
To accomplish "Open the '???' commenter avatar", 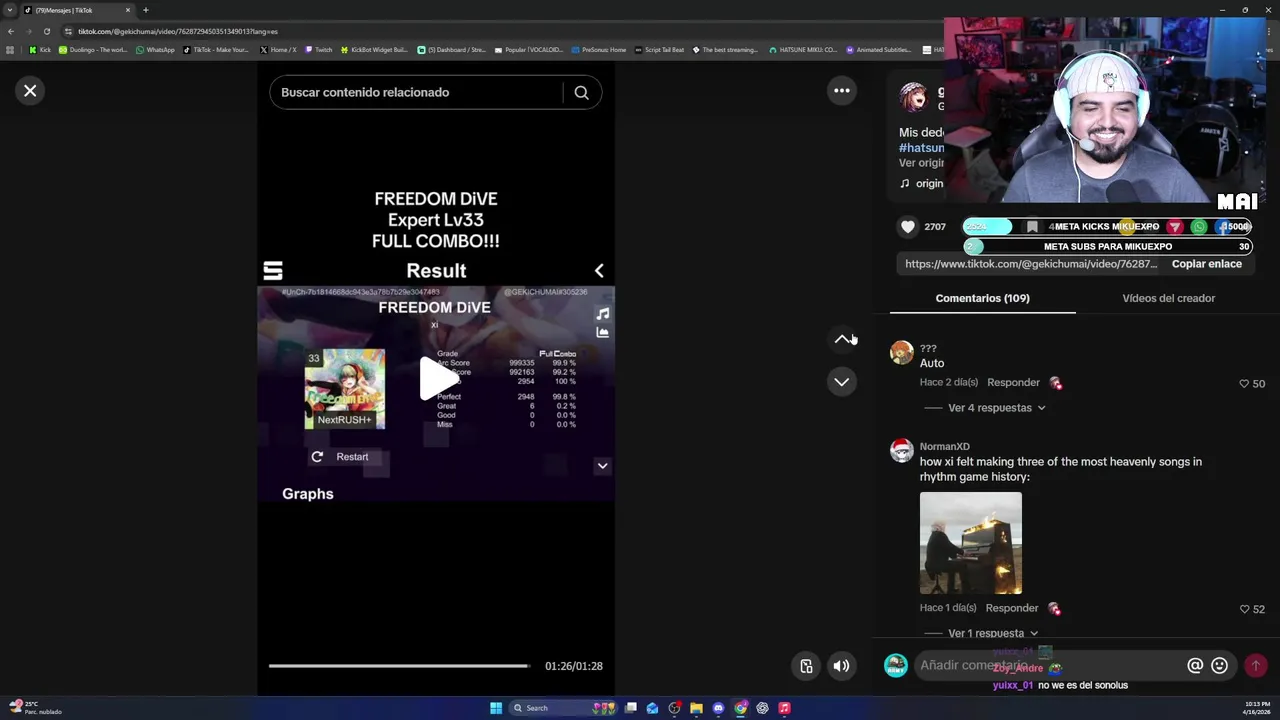I will coord(902,353).
